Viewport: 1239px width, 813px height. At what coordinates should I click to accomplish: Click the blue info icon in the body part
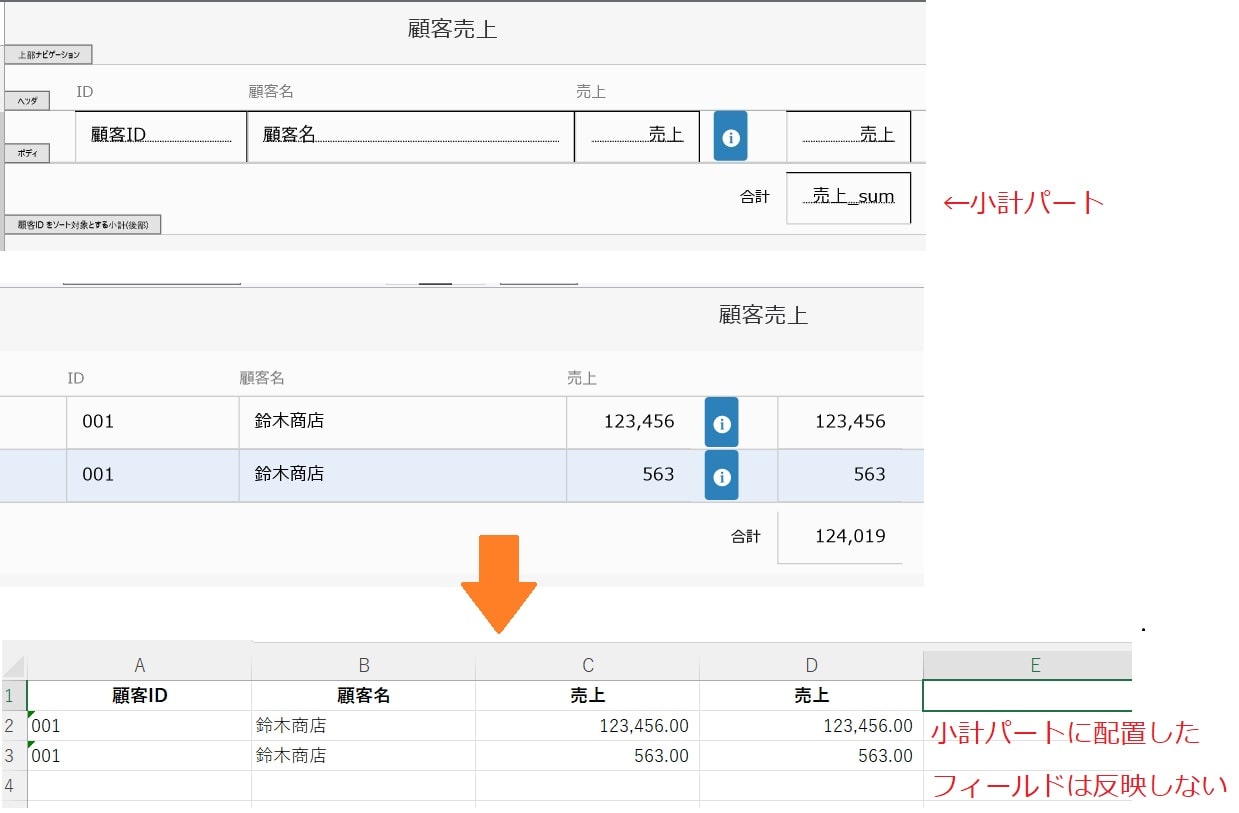pyautogui.click(x=729, y=136)
